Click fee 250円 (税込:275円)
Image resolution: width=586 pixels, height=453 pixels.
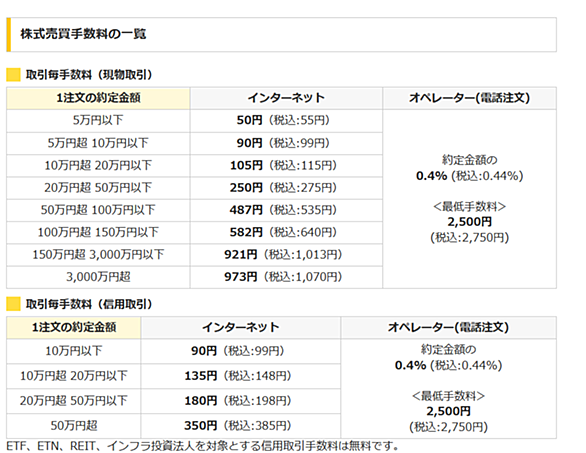click(283, 188)
